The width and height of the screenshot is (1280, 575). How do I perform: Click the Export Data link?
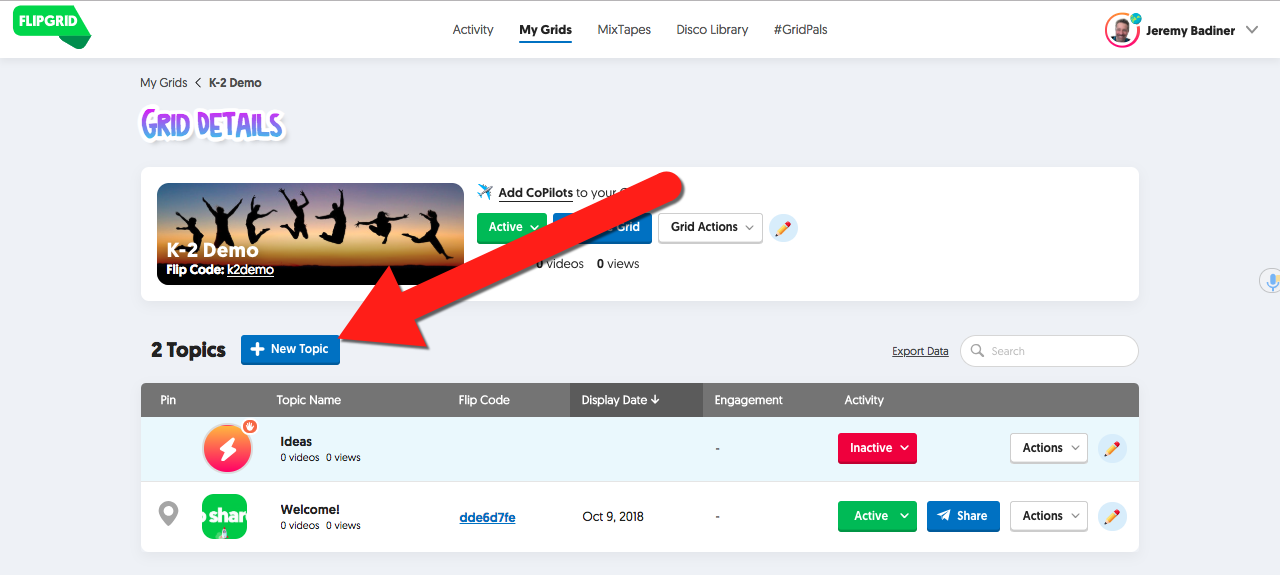click(920, 351)
